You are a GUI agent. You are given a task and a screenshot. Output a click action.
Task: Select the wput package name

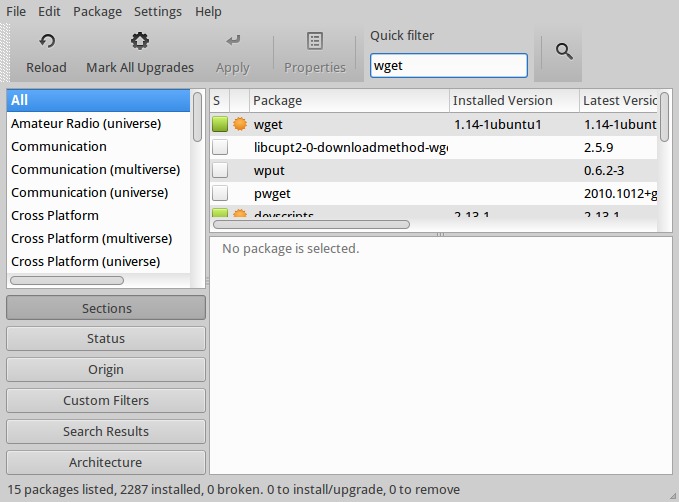tap(269, 171)
